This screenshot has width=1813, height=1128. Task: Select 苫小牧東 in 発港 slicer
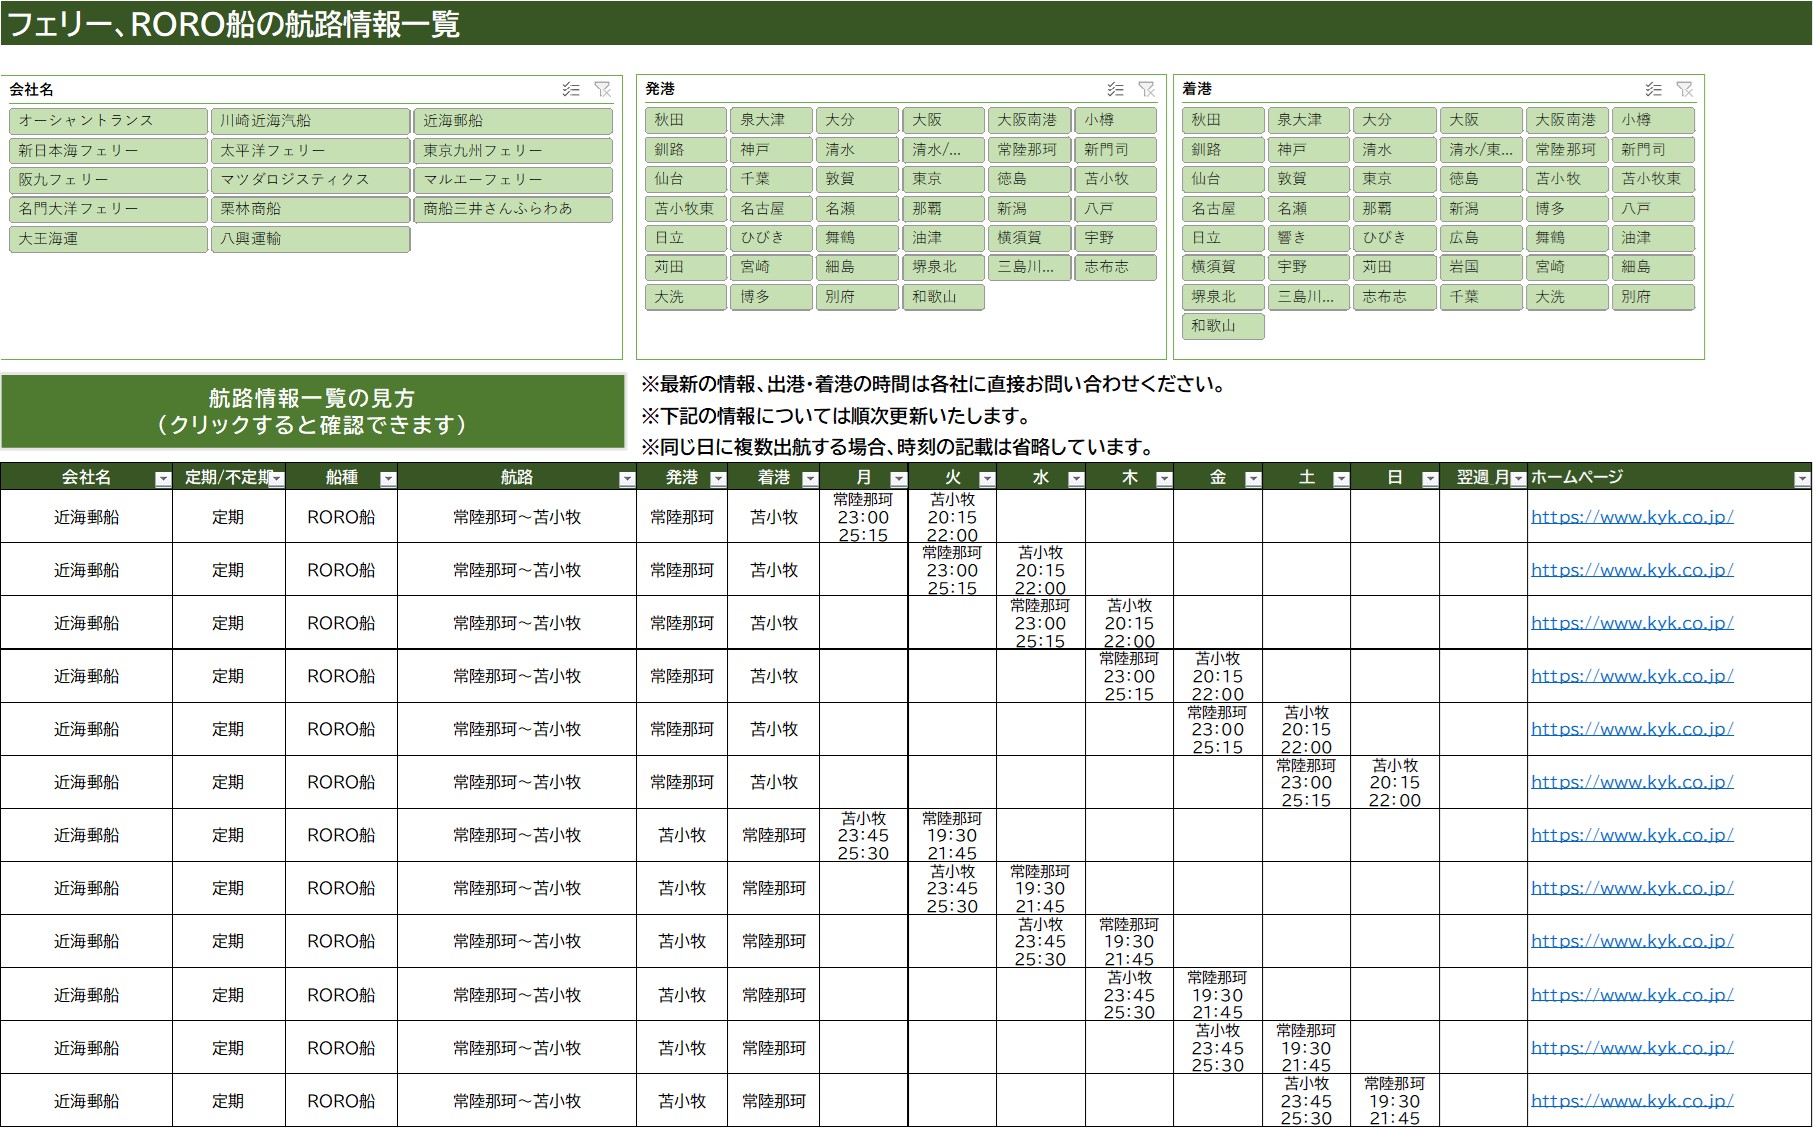(686, 209)
